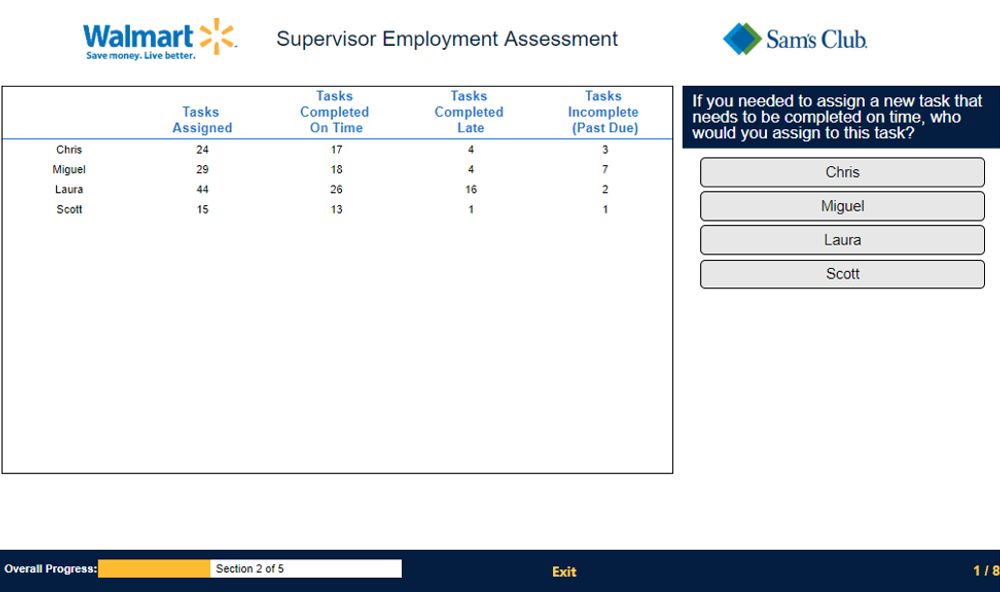Click the Tasks Assigned column header
The width and height of the screenshot is (1000, 592).
point(202,120)
